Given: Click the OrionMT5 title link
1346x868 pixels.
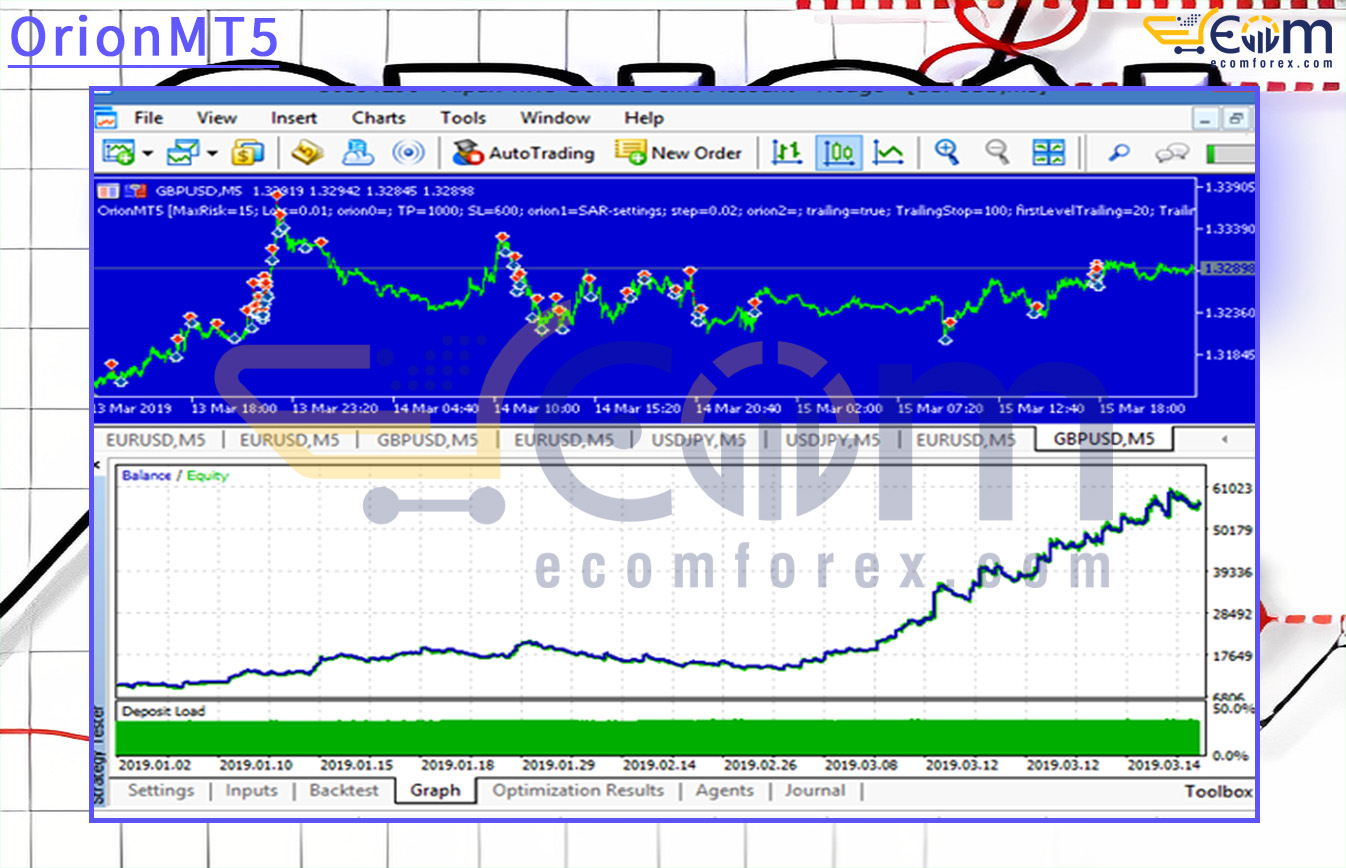Looking at the screenshot, I should [143, 39].
